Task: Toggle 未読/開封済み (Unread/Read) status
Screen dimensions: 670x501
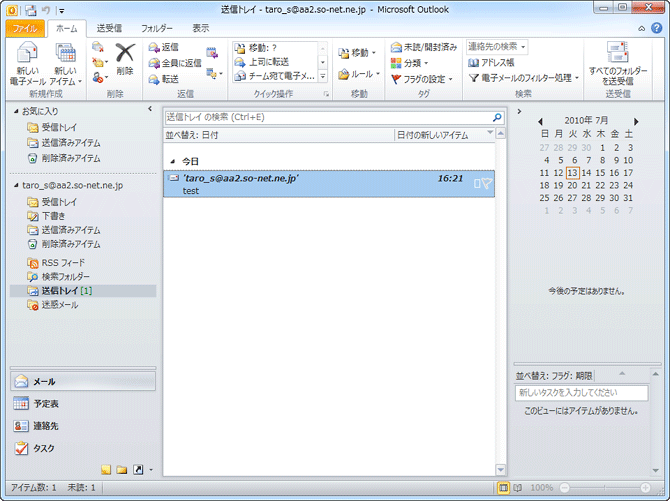Action: [x=424, y=47]
